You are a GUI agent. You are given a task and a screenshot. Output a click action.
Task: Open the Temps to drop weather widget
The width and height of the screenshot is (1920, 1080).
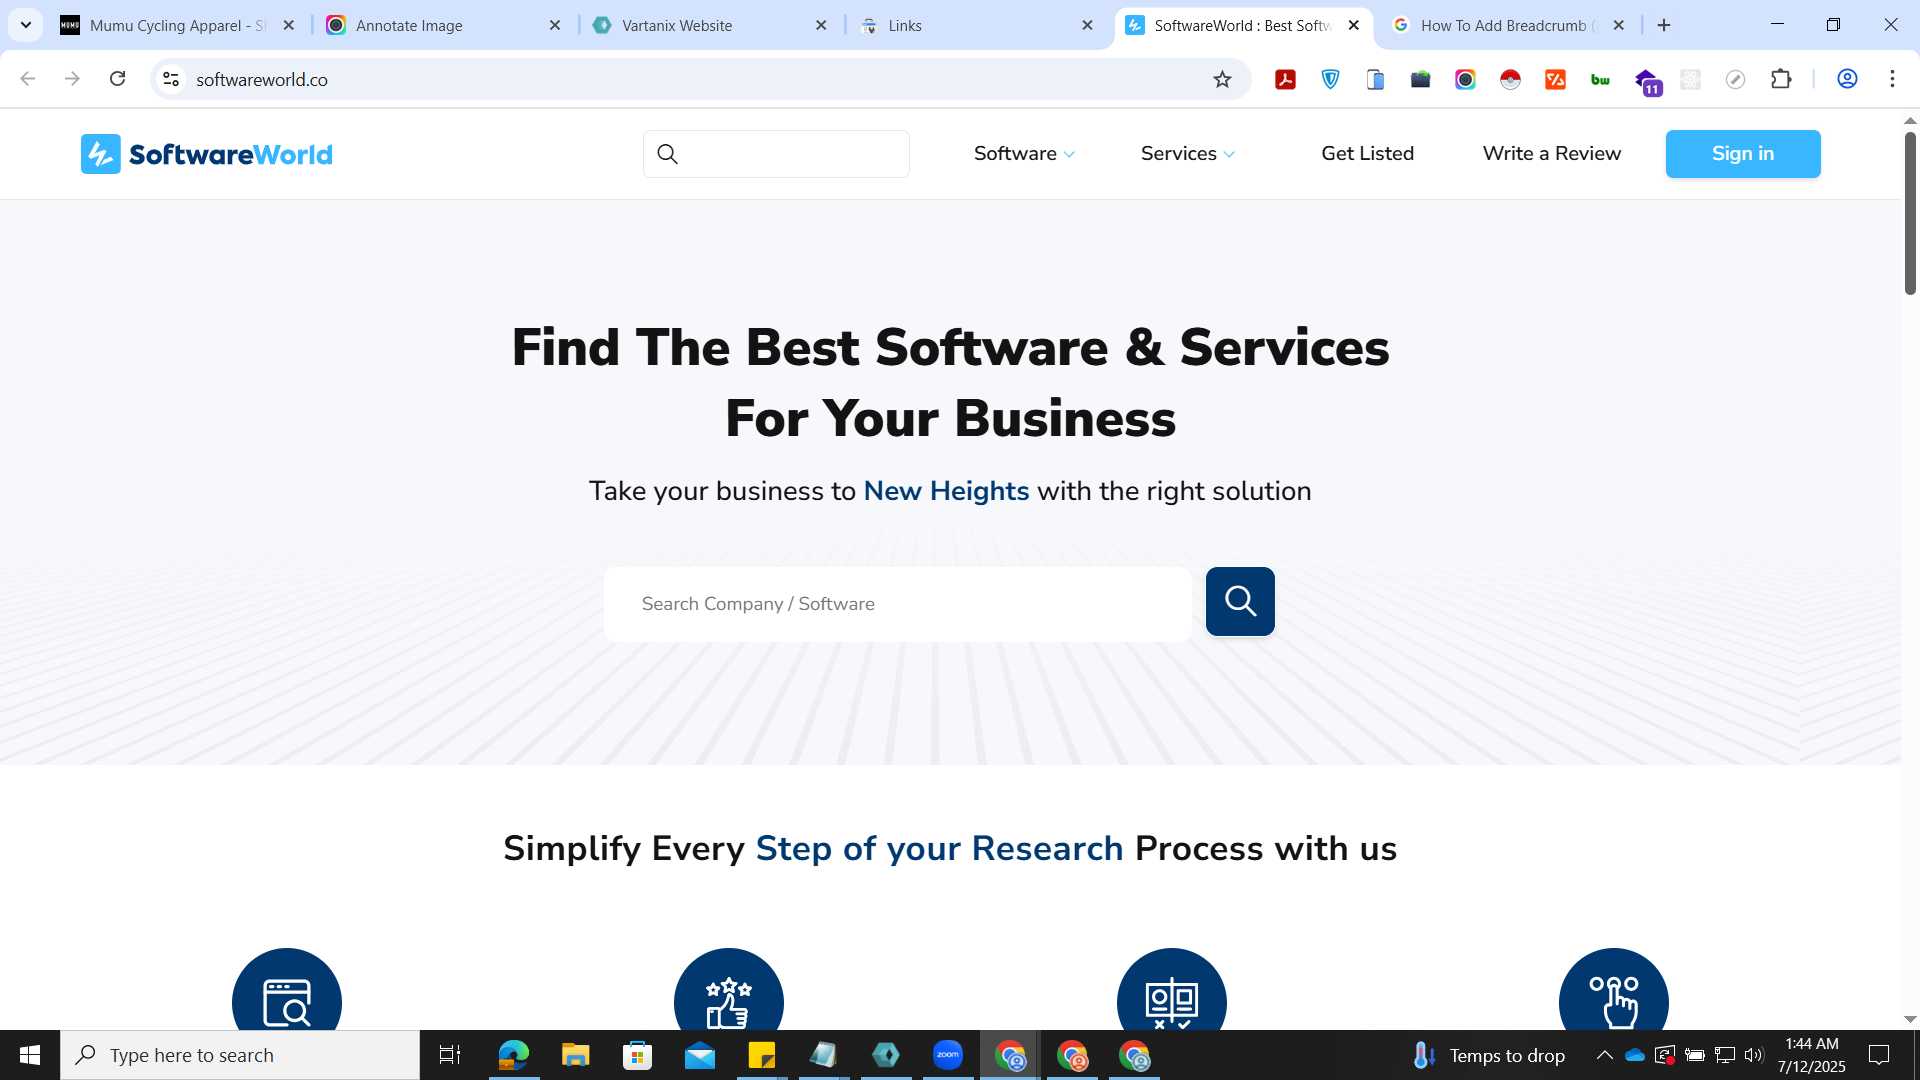1488,1055
